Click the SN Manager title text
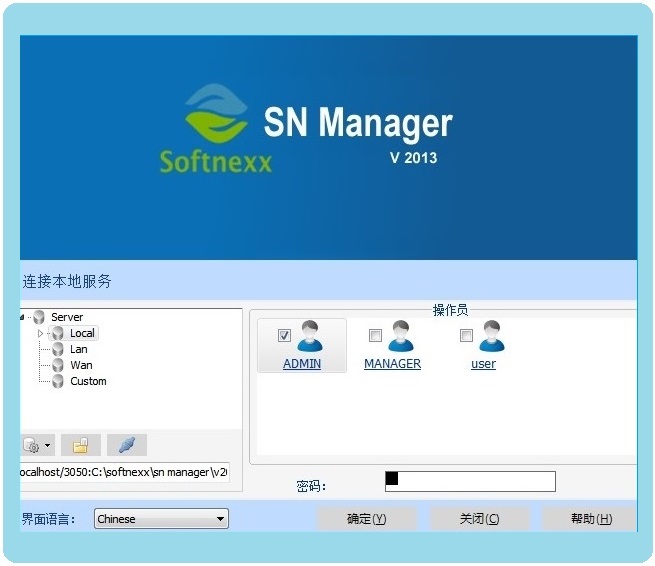Screen dimensions: 655x566 tap(358, 123)
